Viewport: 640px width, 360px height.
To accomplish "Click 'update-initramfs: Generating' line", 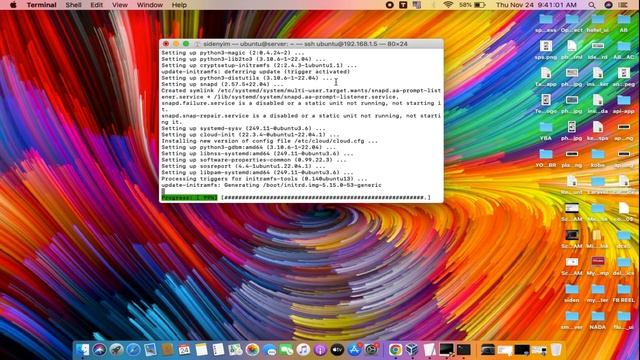I will pos(271,185).
